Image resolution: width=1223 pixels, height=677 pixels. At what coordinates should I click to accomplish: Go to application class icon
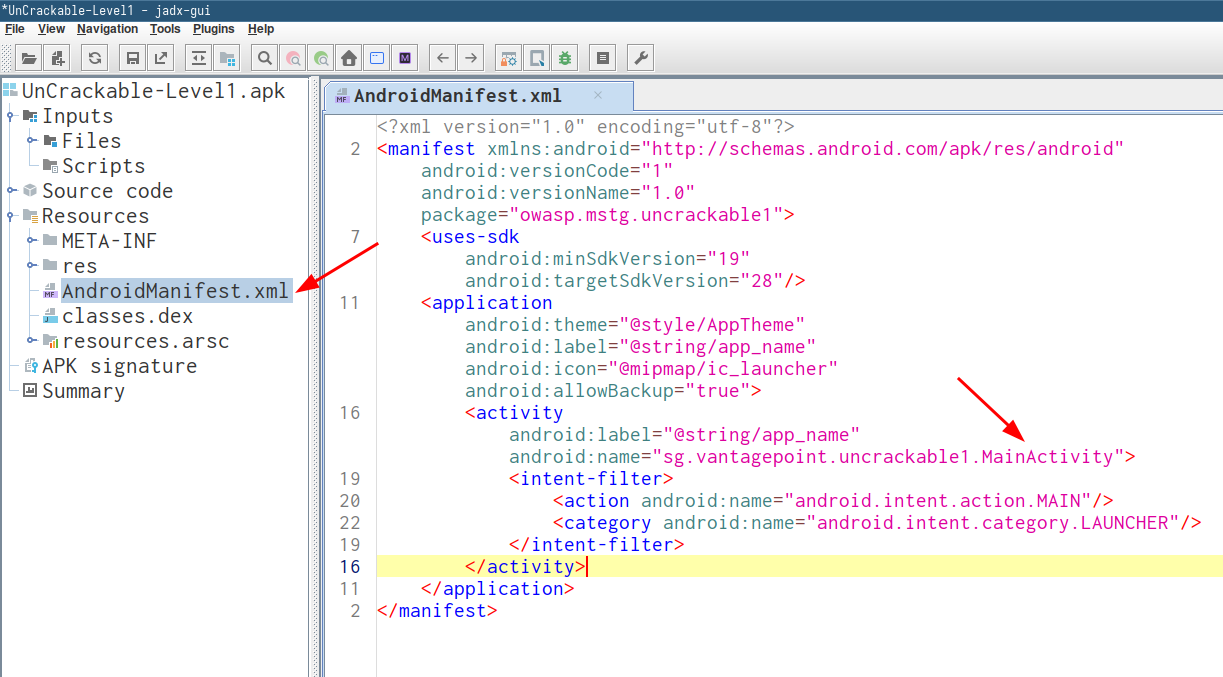tap(377, 57)
